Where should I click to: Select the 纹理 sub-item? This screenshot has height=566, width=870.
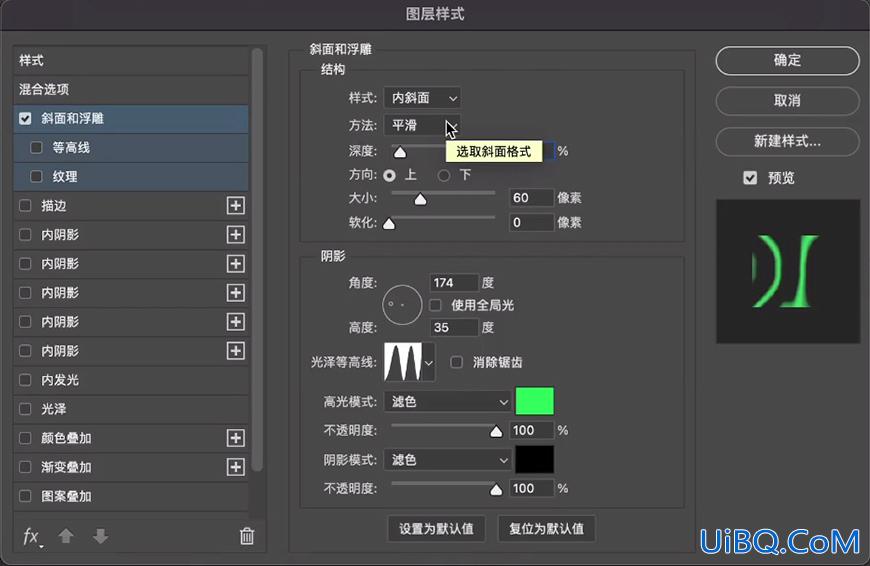(131, 176)
